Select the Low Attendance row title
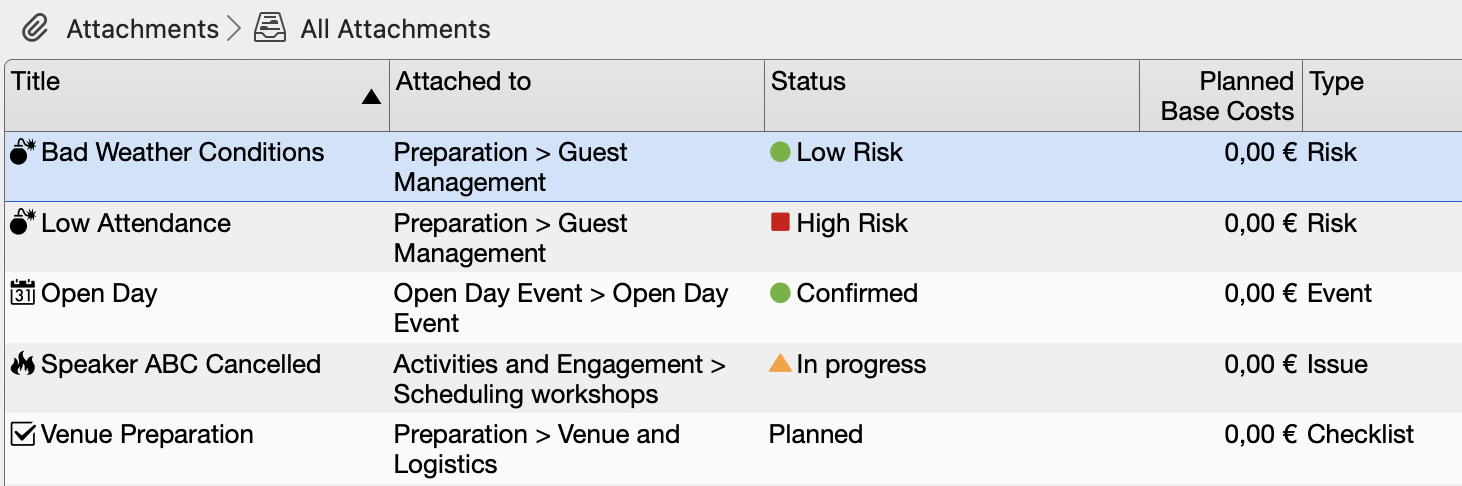1462x486 pixels. click(136, 224)
